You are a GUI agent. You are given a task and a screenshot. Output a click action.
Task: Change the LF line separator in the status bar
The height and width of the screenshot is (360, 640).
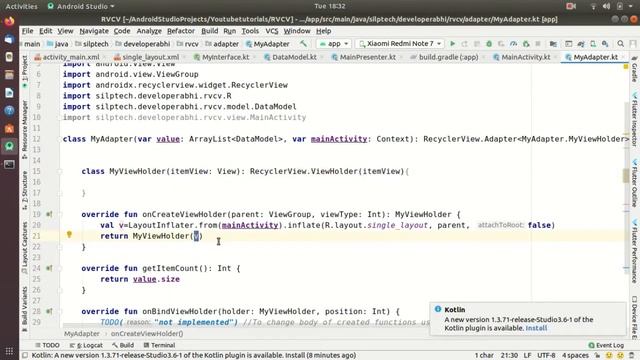tap(527, 355)
